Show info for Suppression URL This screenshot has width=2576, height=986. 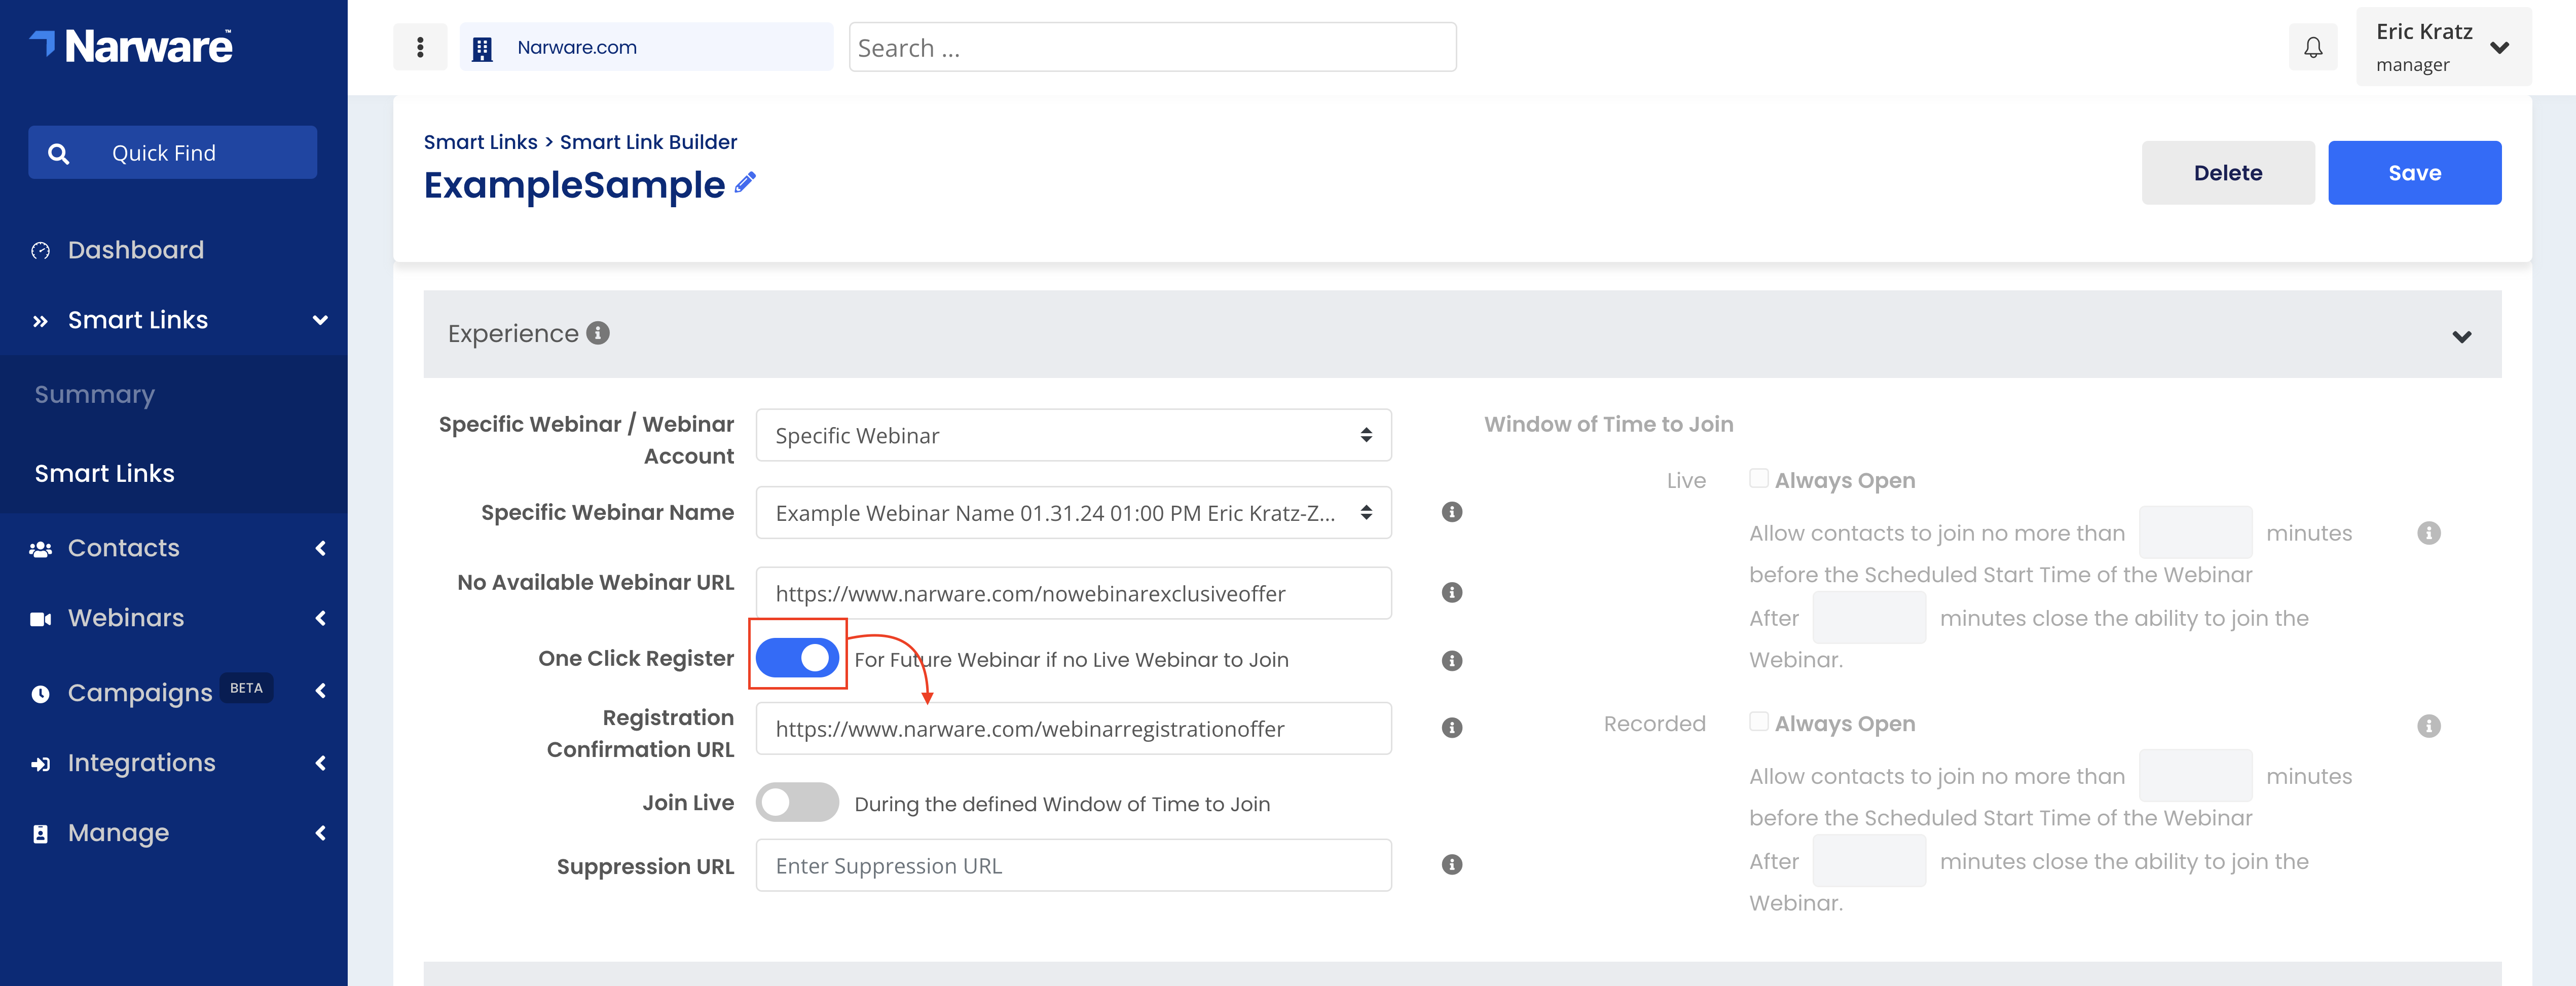pos(1452,865)
